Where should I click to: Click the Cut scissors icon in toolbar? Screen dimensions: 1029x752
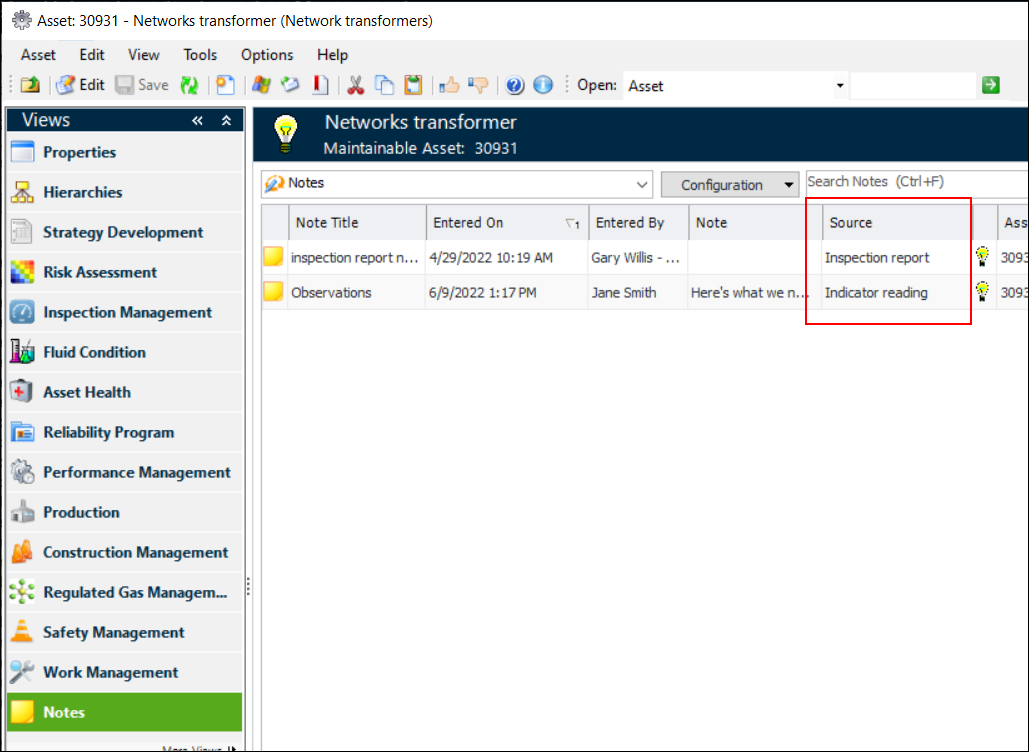[x=355, y=85]
